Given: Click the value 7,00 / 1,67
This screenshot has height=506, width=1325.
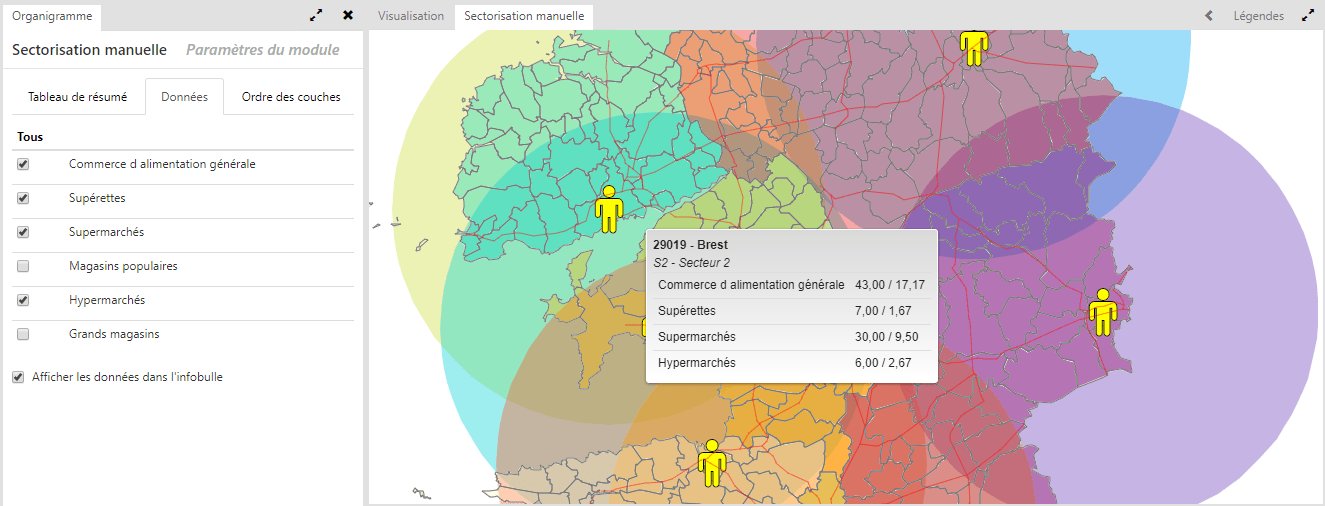Looking at the screenshot, I should pyautogui.click(x=883, y=311).
